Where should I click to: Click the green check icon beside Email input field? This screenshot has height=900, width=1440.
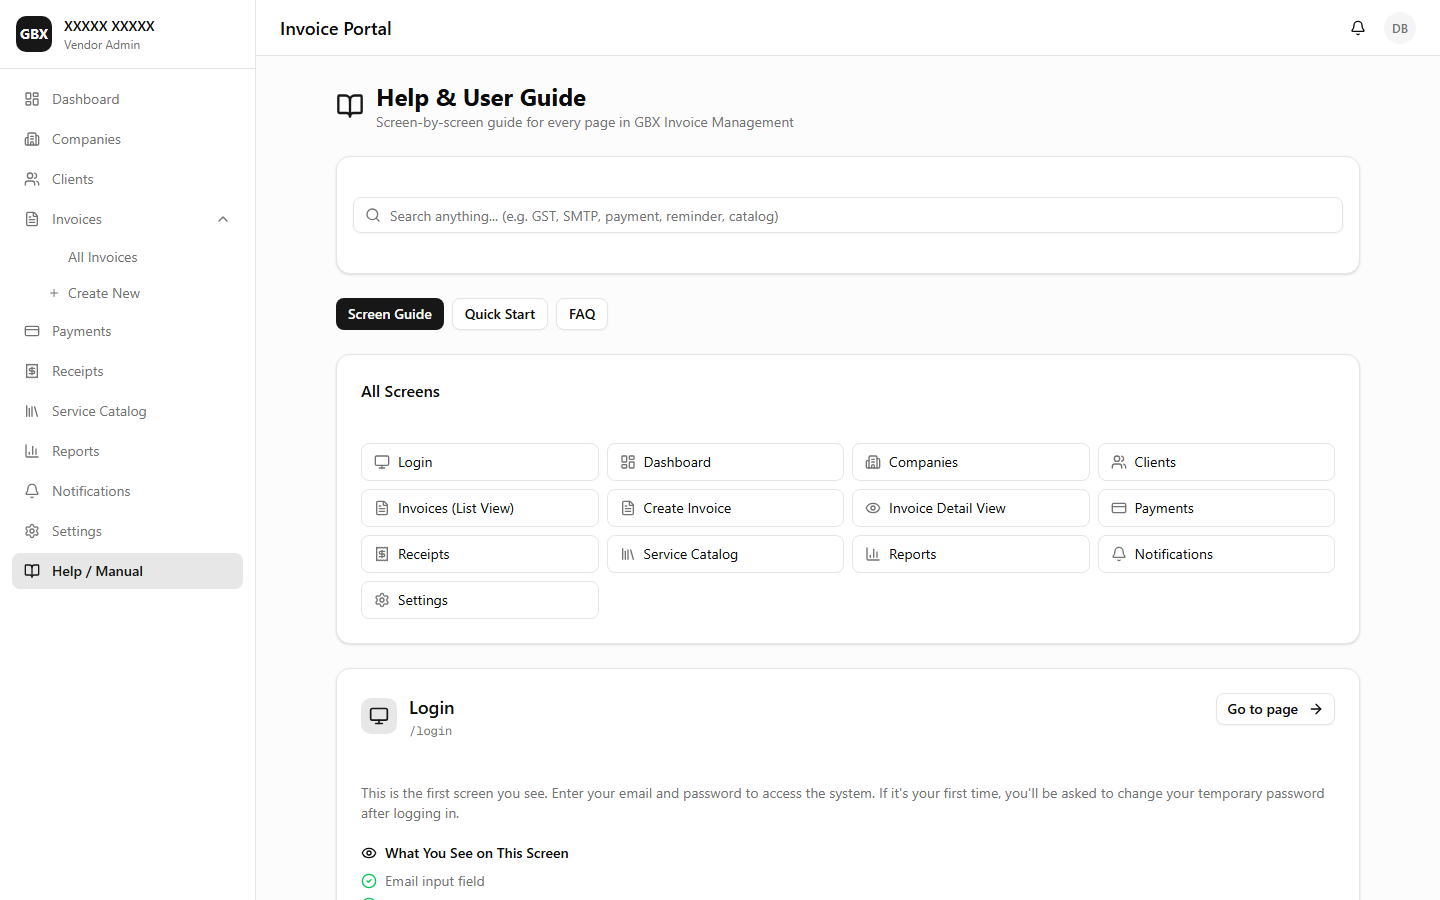point(369,881)
